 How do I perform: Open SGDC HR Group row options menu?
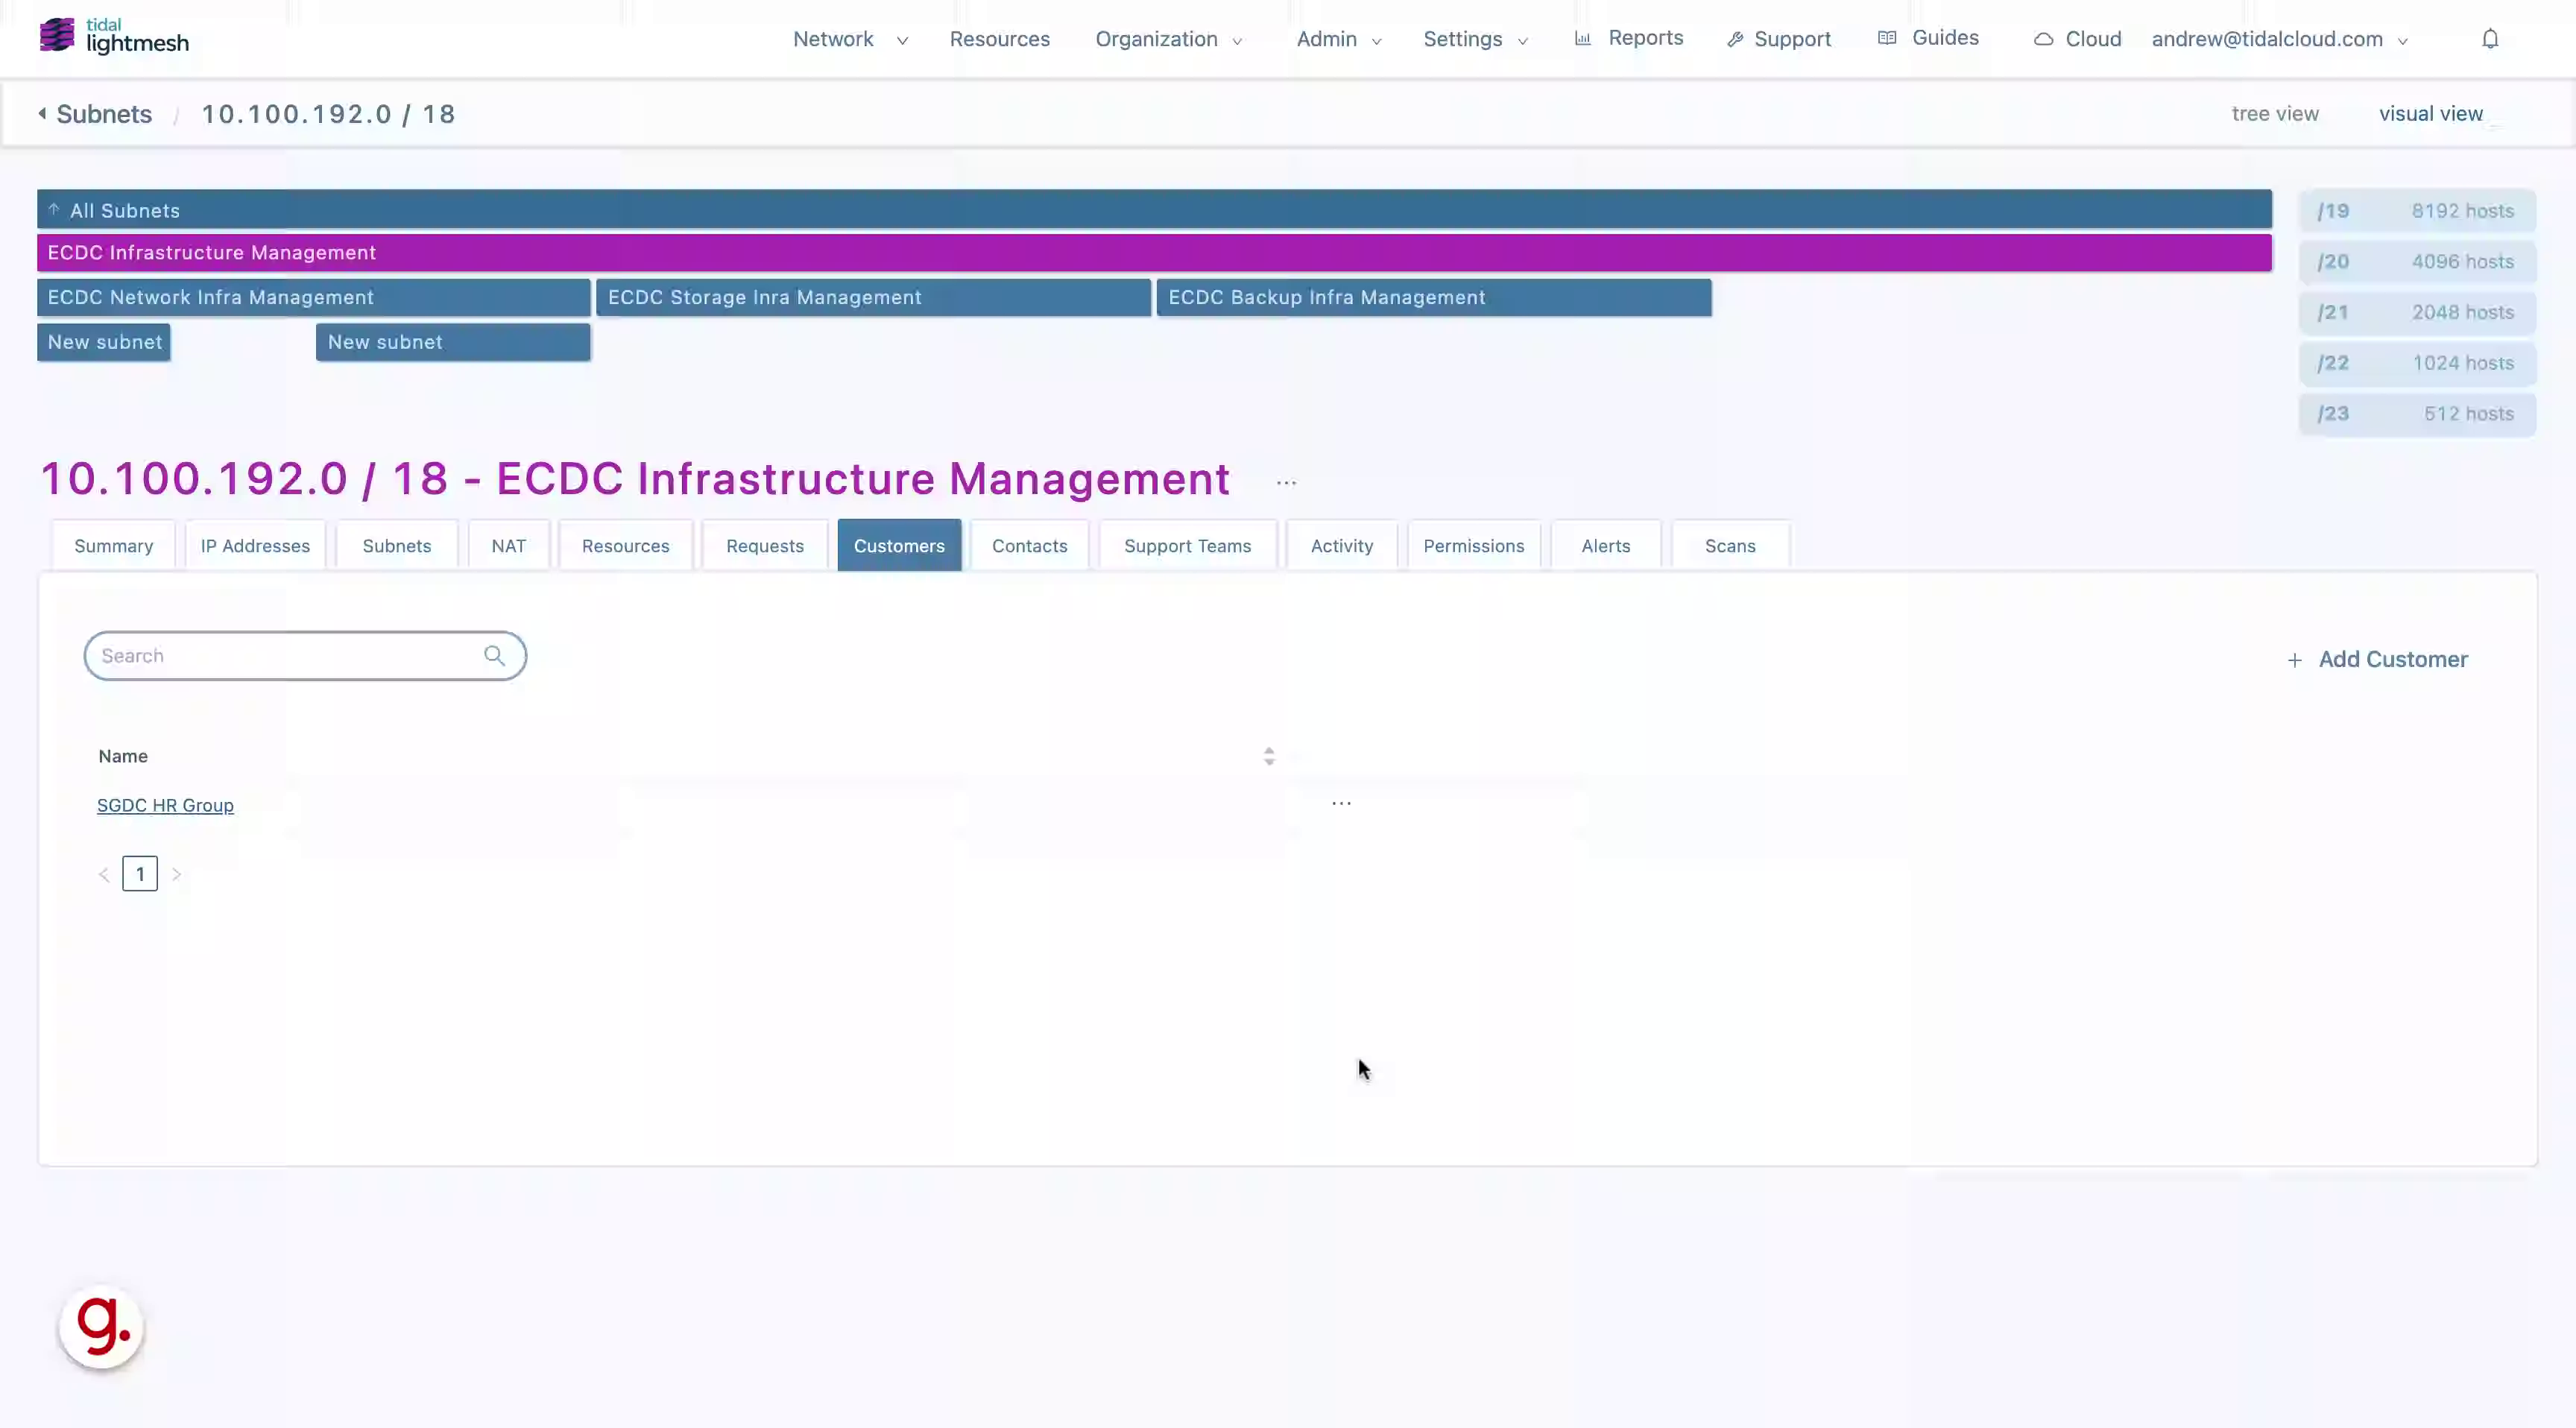tap(1341, 803)
